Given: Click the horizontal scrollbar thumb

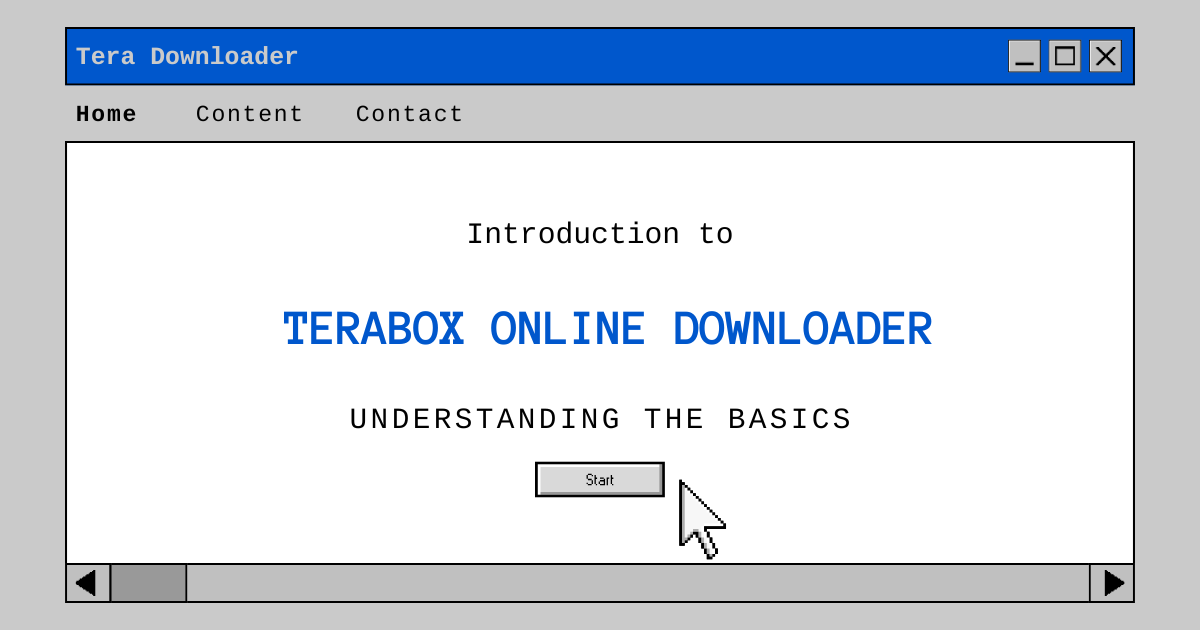Looking at the screenshot, I should (x=148, y=583).
